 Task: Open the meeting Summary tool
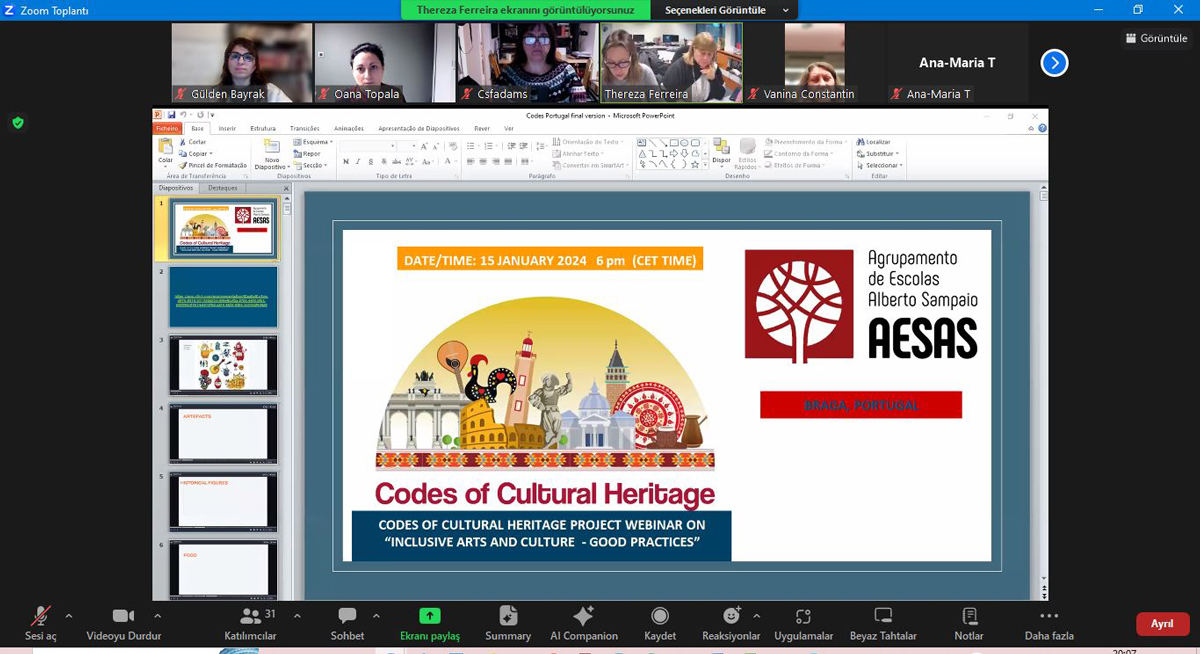pos(508,623)
